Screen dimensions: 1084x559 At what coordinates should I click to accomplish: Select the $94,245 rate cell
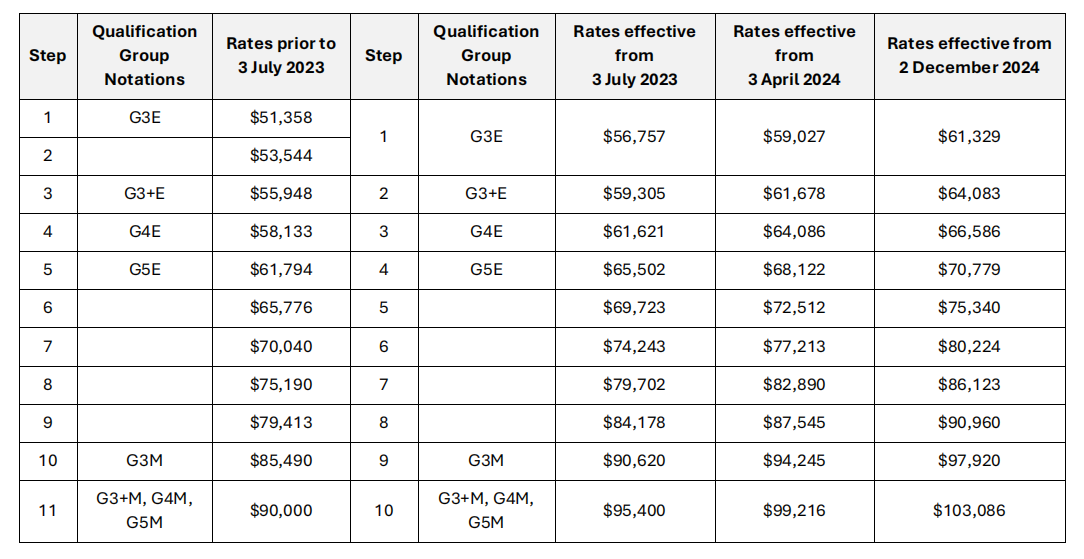click(794, 461)
